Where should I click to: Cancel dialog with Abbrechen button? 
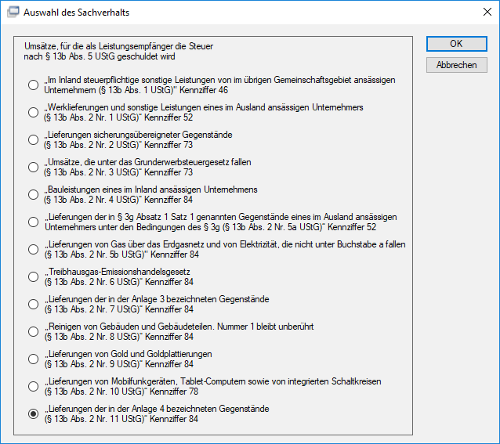[x=456, y=65]
